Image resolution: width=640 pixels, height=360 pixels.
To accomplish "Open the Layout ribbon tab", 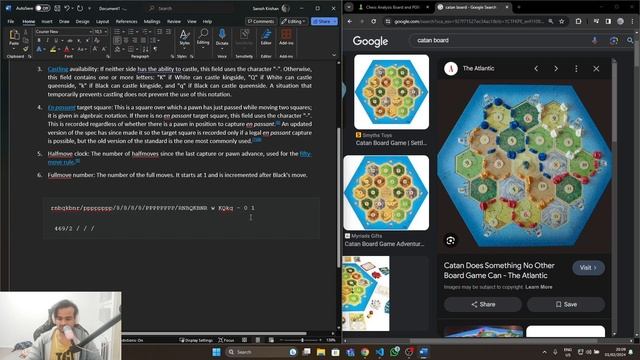I will coord(102,21).
